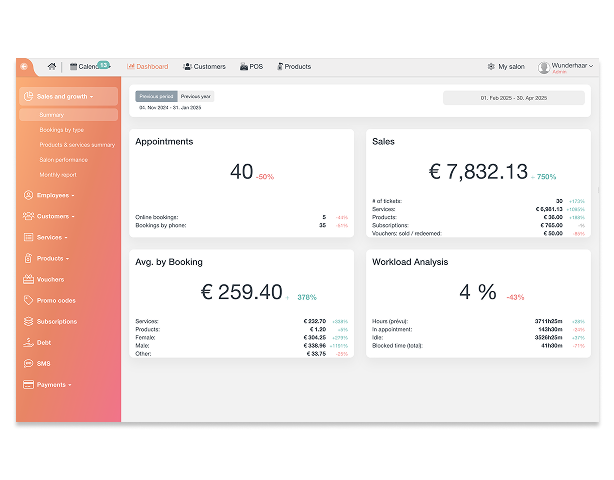This screenshot has height=480, width=614.
Task: Click the Online bookings row
Action: coord(242,217)
